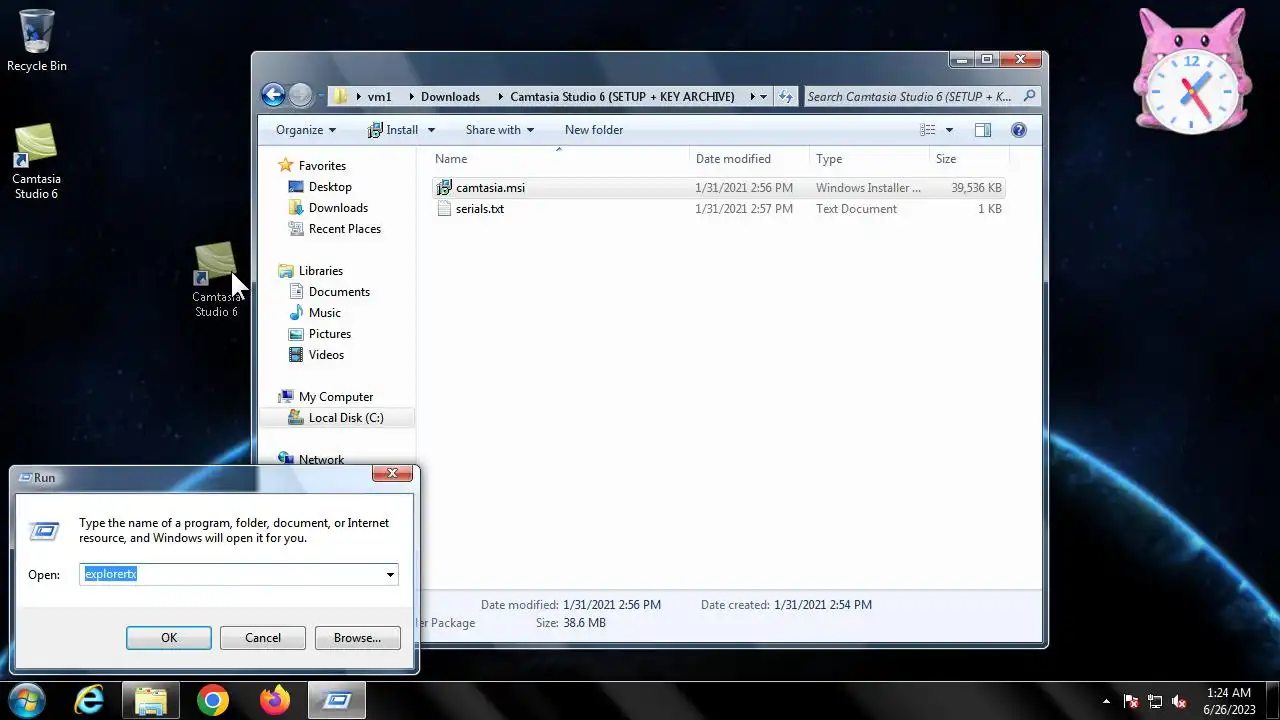Open the address bar history dropdown
The height and width of the screenshot is (720, 1280).
(764, 97)
